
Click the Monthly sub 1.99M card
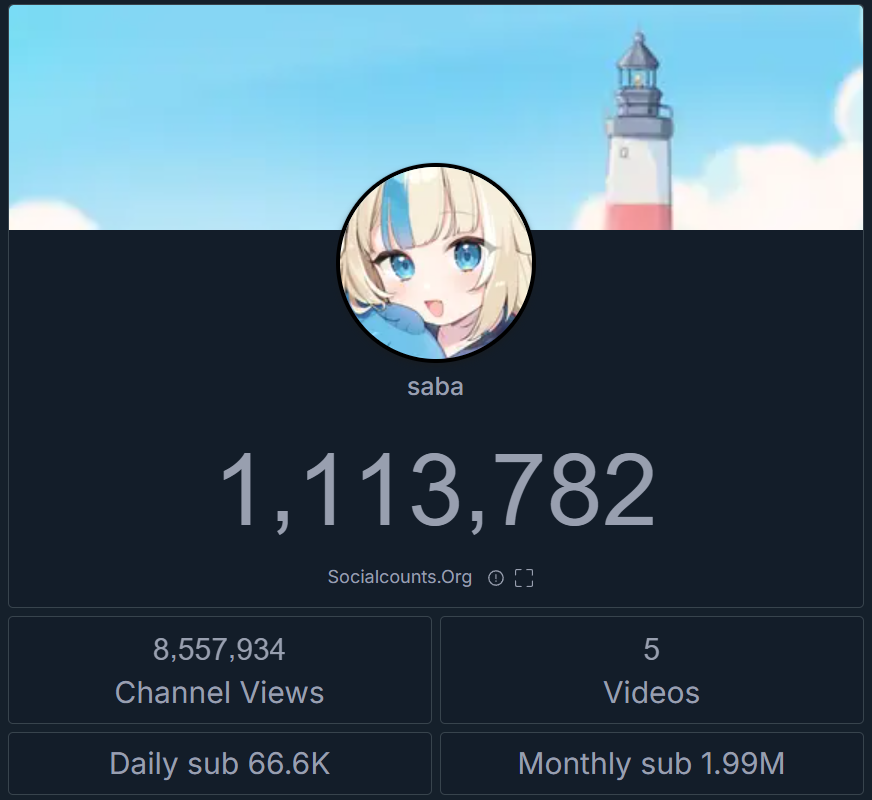(652, 763)
